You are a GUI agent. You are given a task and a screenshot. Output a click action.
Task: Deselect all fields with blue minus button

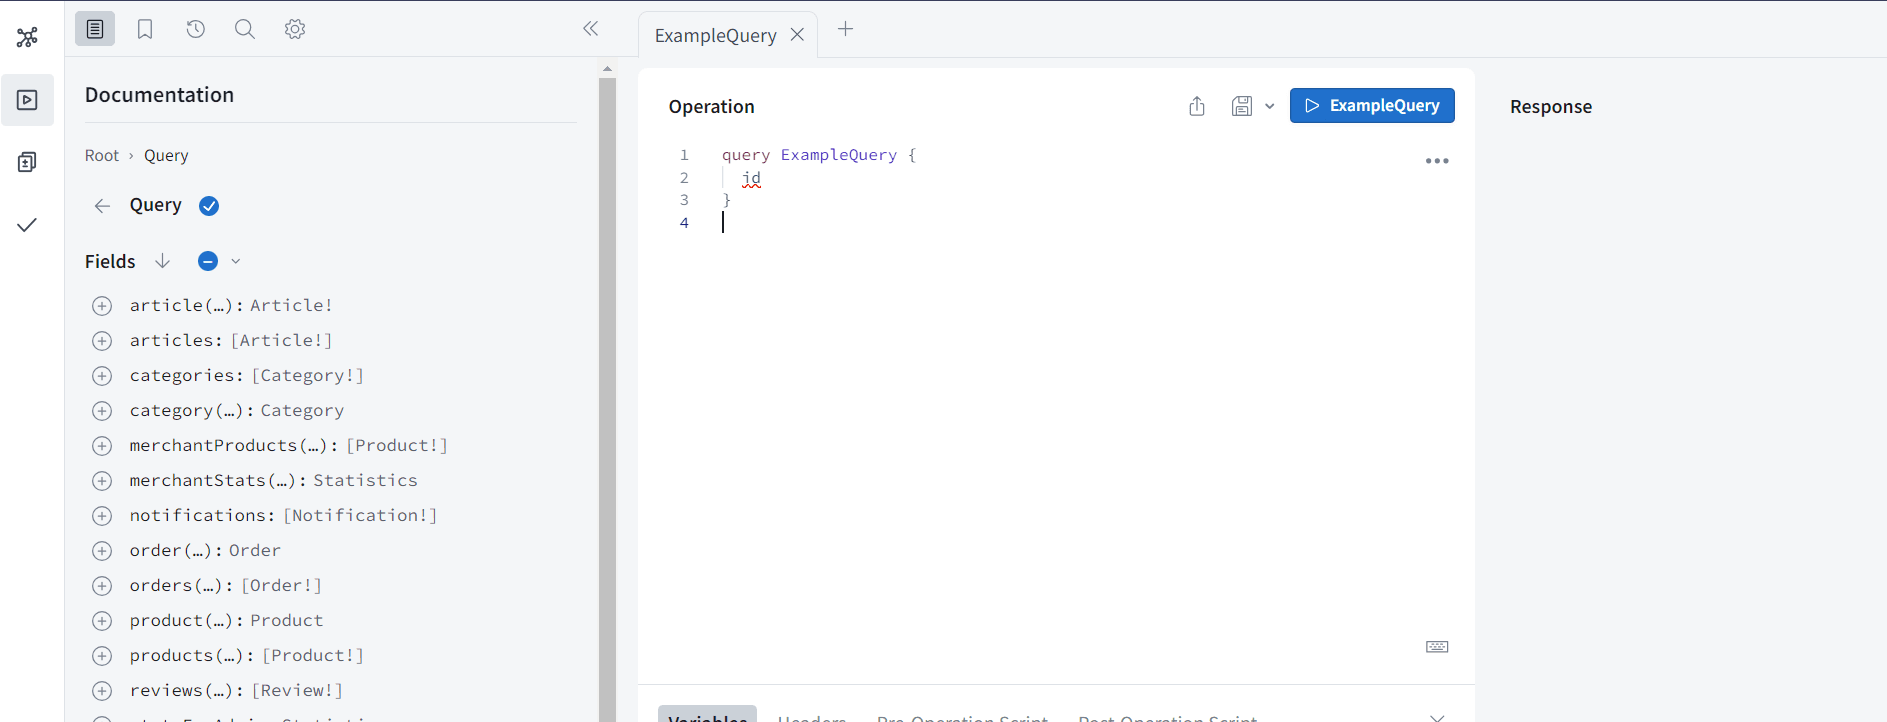(208, 261)
